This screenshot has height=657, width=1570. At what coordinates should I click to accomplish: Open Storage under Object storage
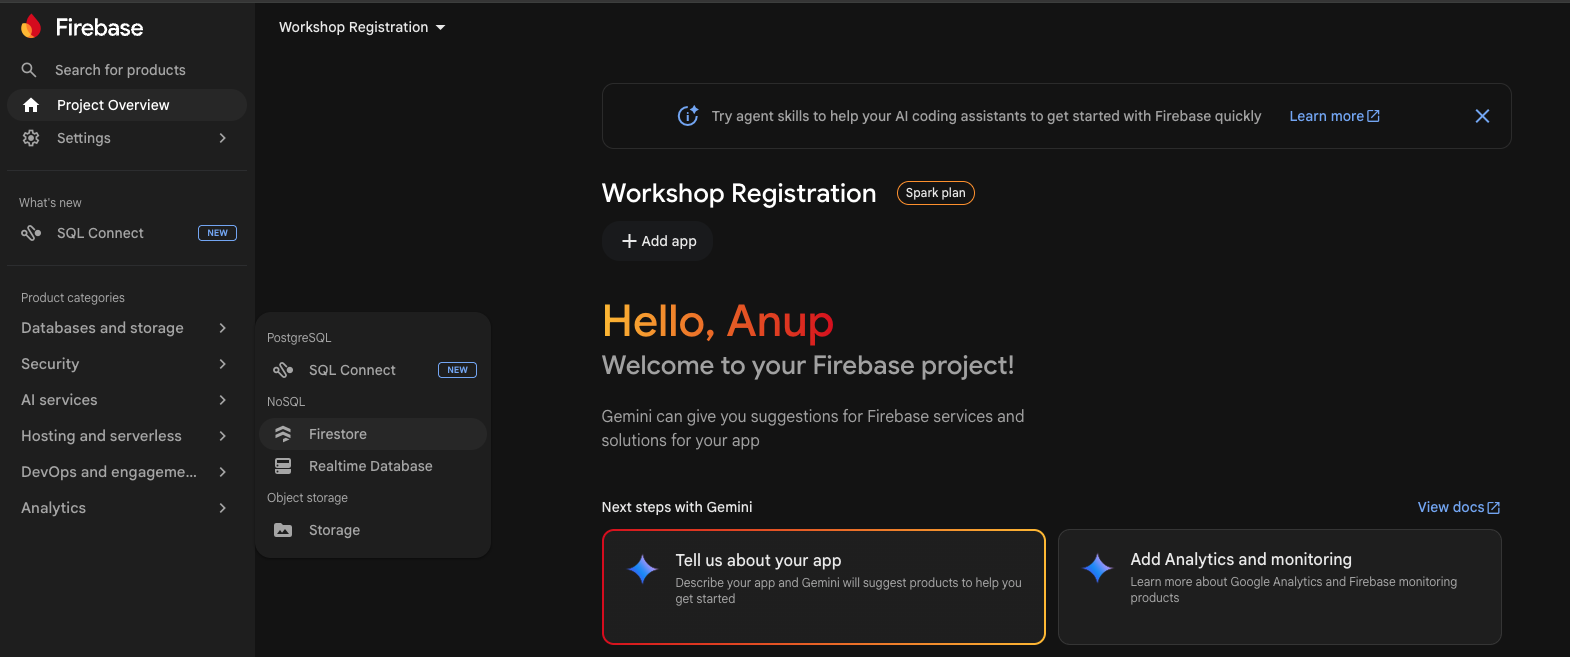pyautogui.click(x=373, y=530)
